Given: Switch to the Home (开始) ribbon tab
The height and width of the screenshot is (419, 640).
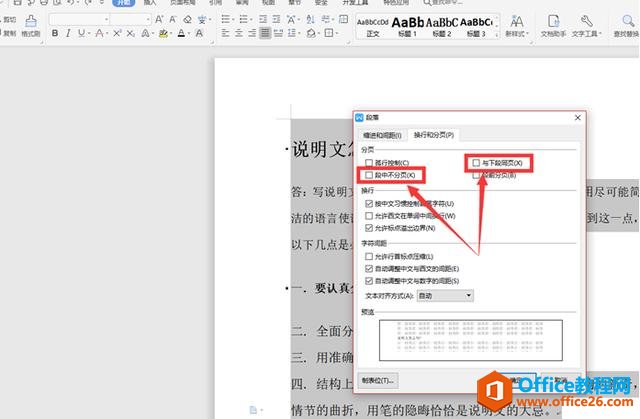Looking at the screenshot, I should 123,2.
